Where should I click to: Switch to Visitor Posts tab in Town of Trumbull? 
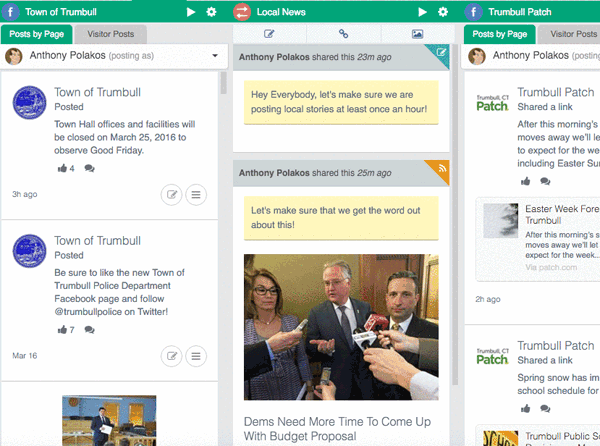pyautogui.click(x=111, y=34)
